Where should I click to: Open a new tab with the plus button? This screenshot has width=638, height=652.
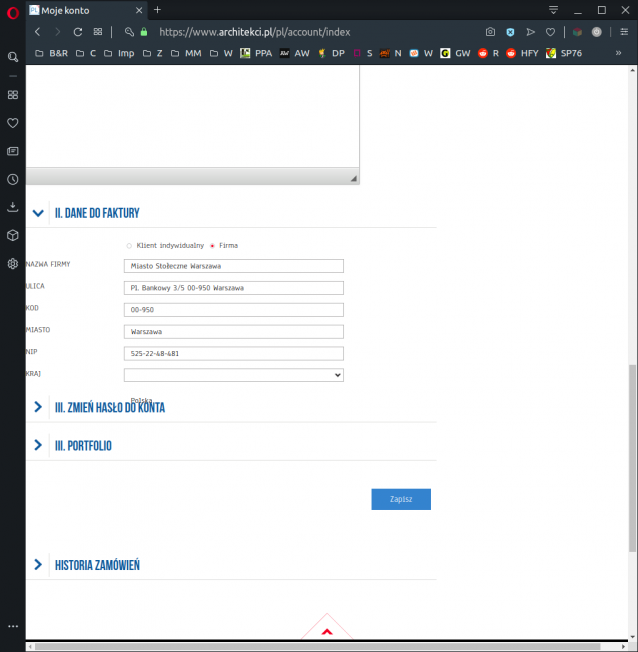click(x=157, y=10)
